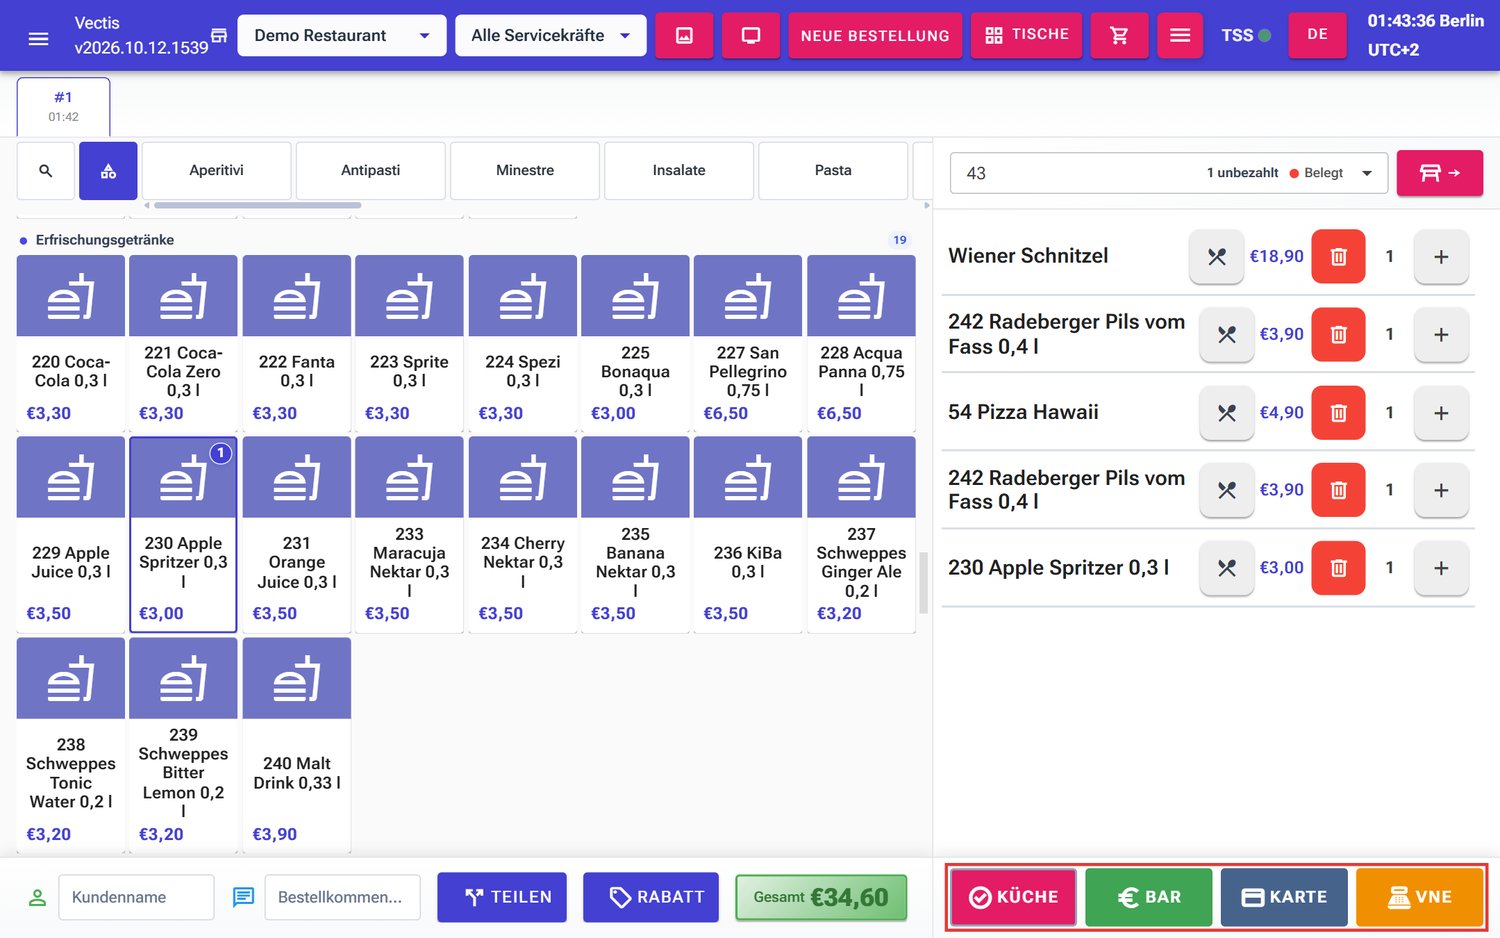
Task: Click the order comment speech icon
Action: 243,897
